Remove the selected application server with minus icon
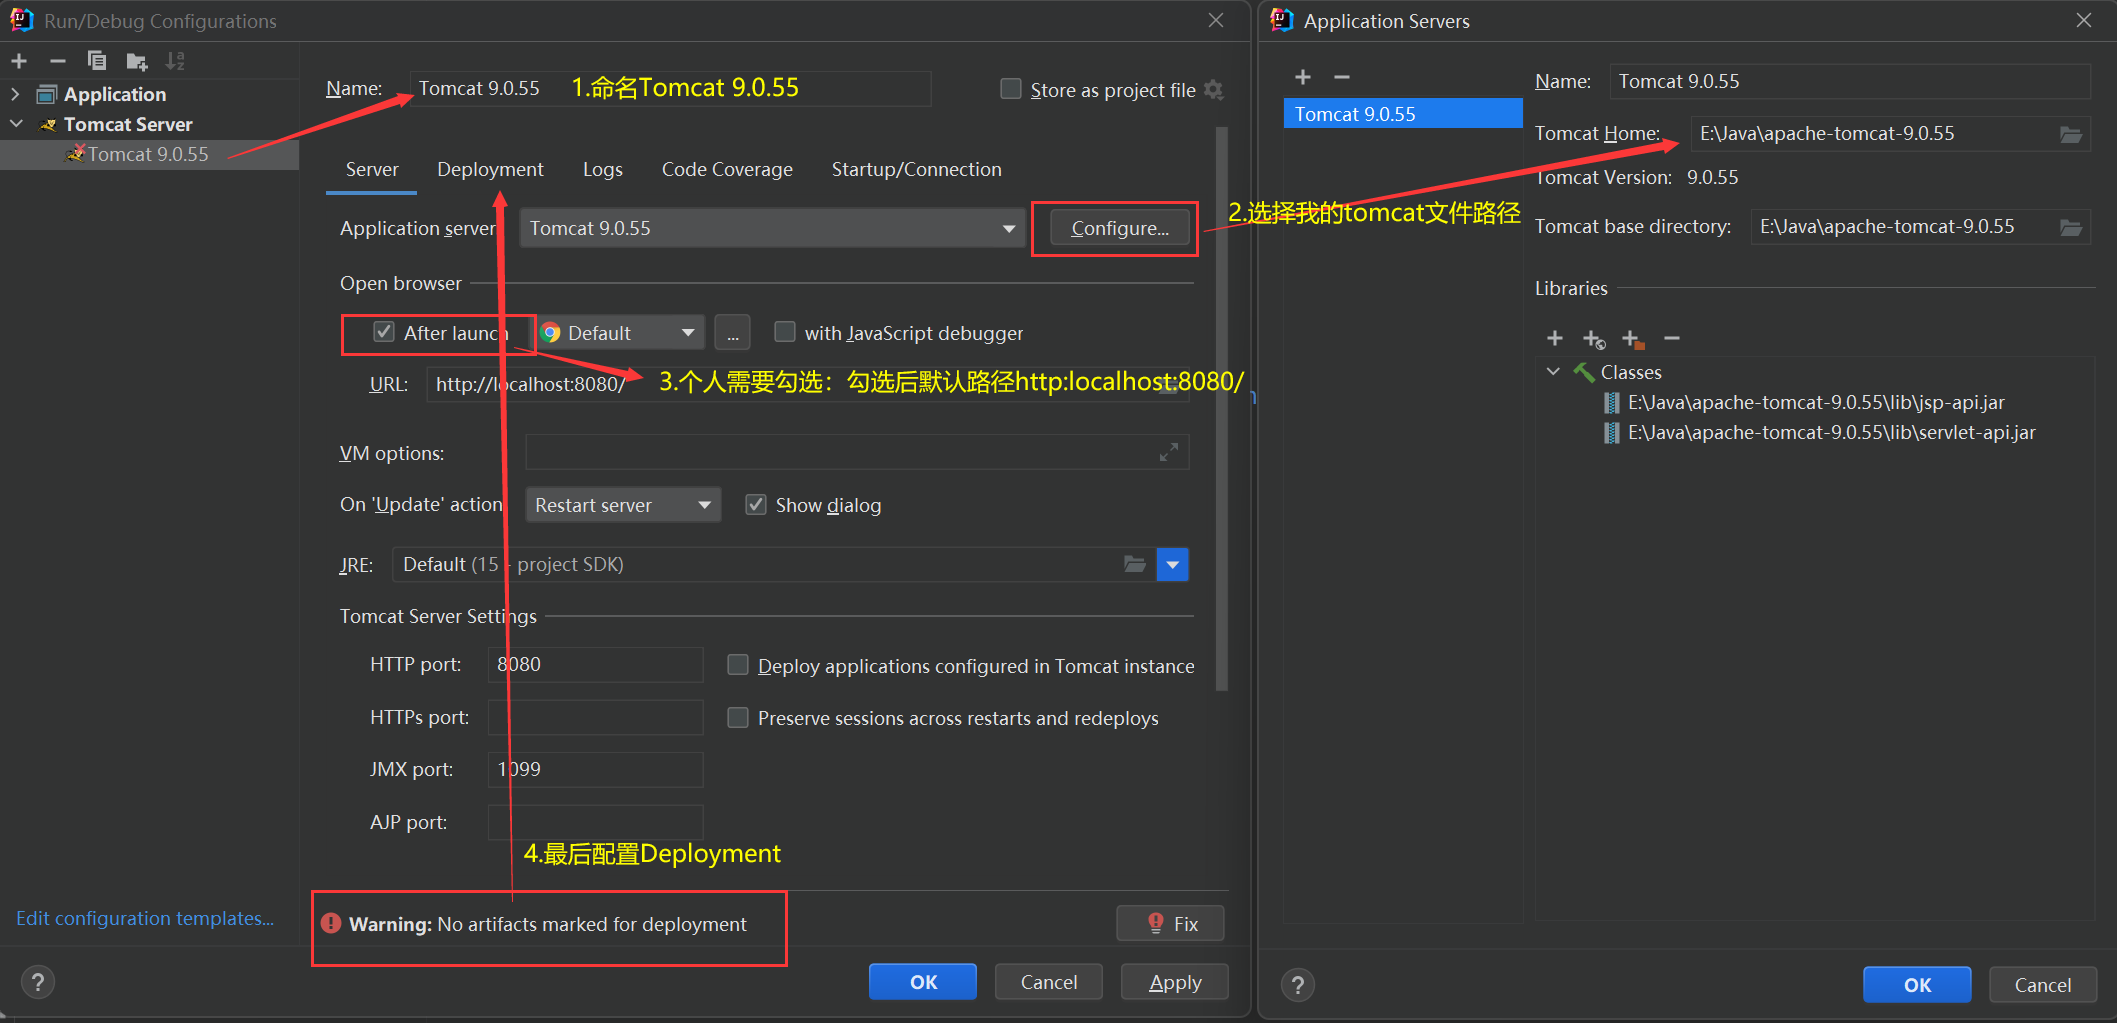The image size is (2117, 1023). click(x=1341, y=76)
